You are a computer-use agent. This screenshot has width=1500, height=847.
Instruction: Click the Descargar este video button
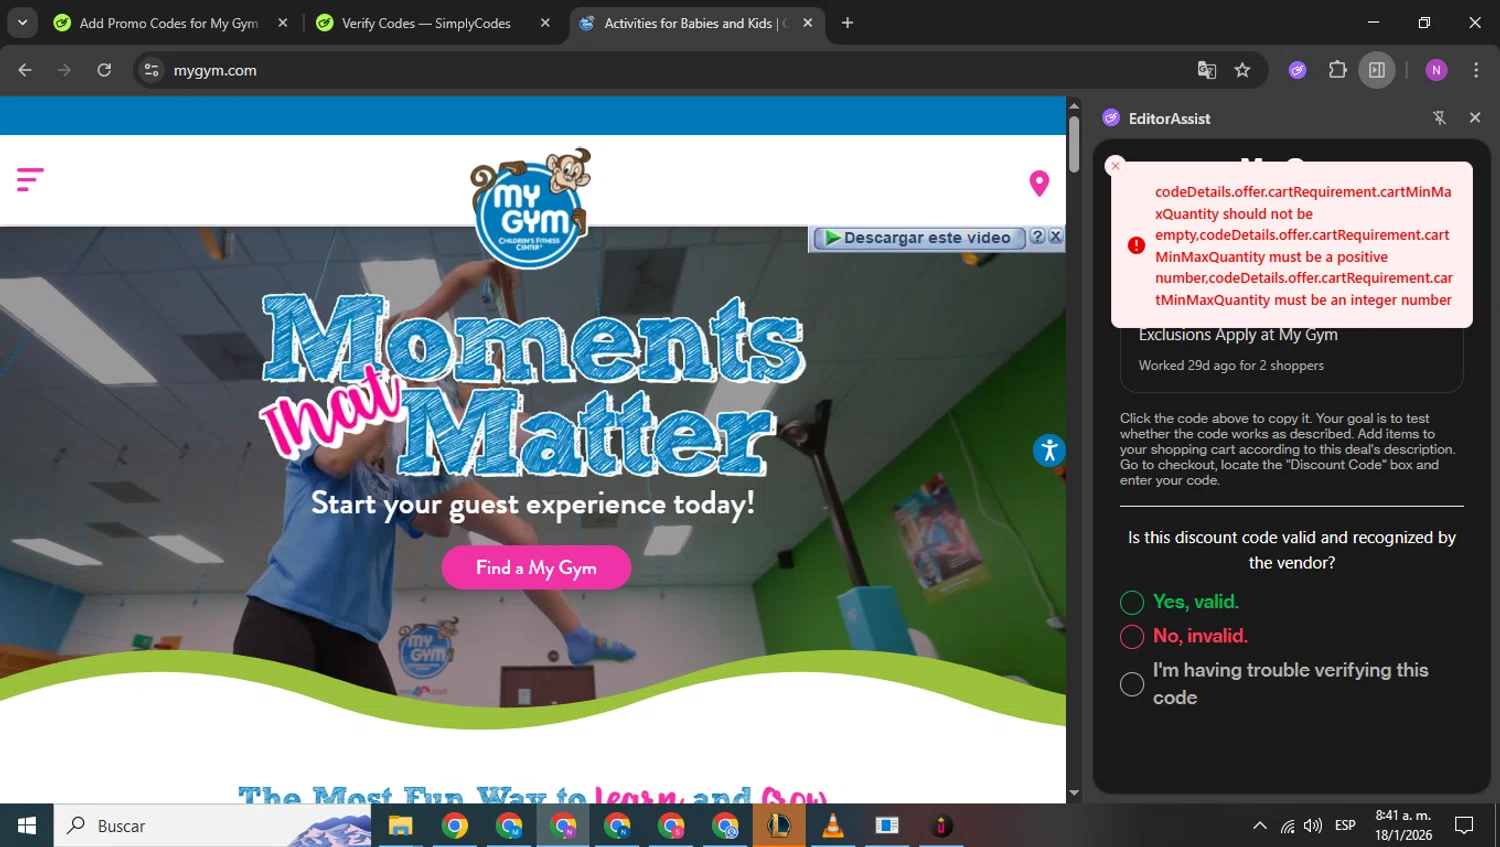tap(918, 238)
